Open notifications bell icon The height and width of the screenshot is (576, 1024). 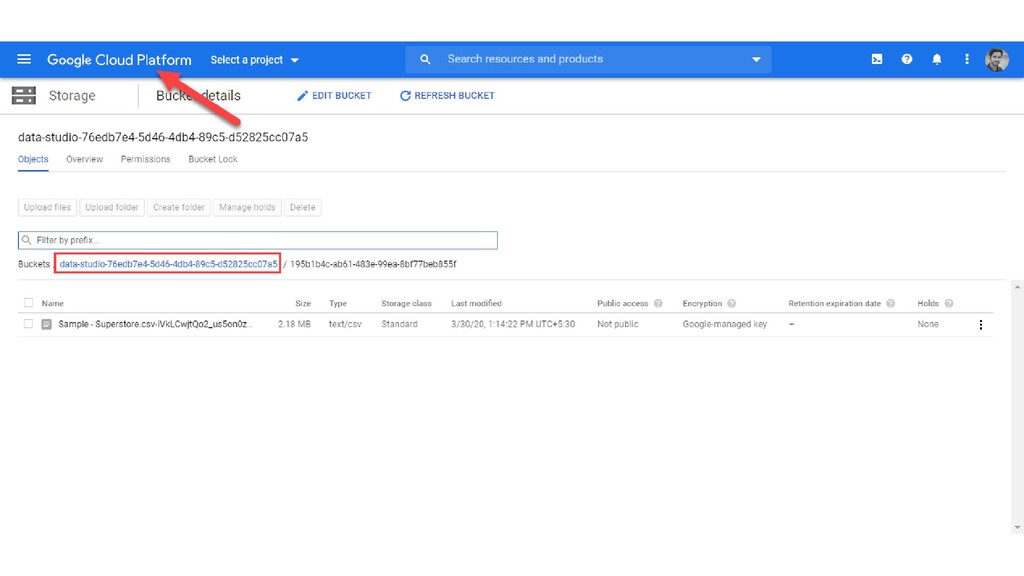(x=936, y=59)
